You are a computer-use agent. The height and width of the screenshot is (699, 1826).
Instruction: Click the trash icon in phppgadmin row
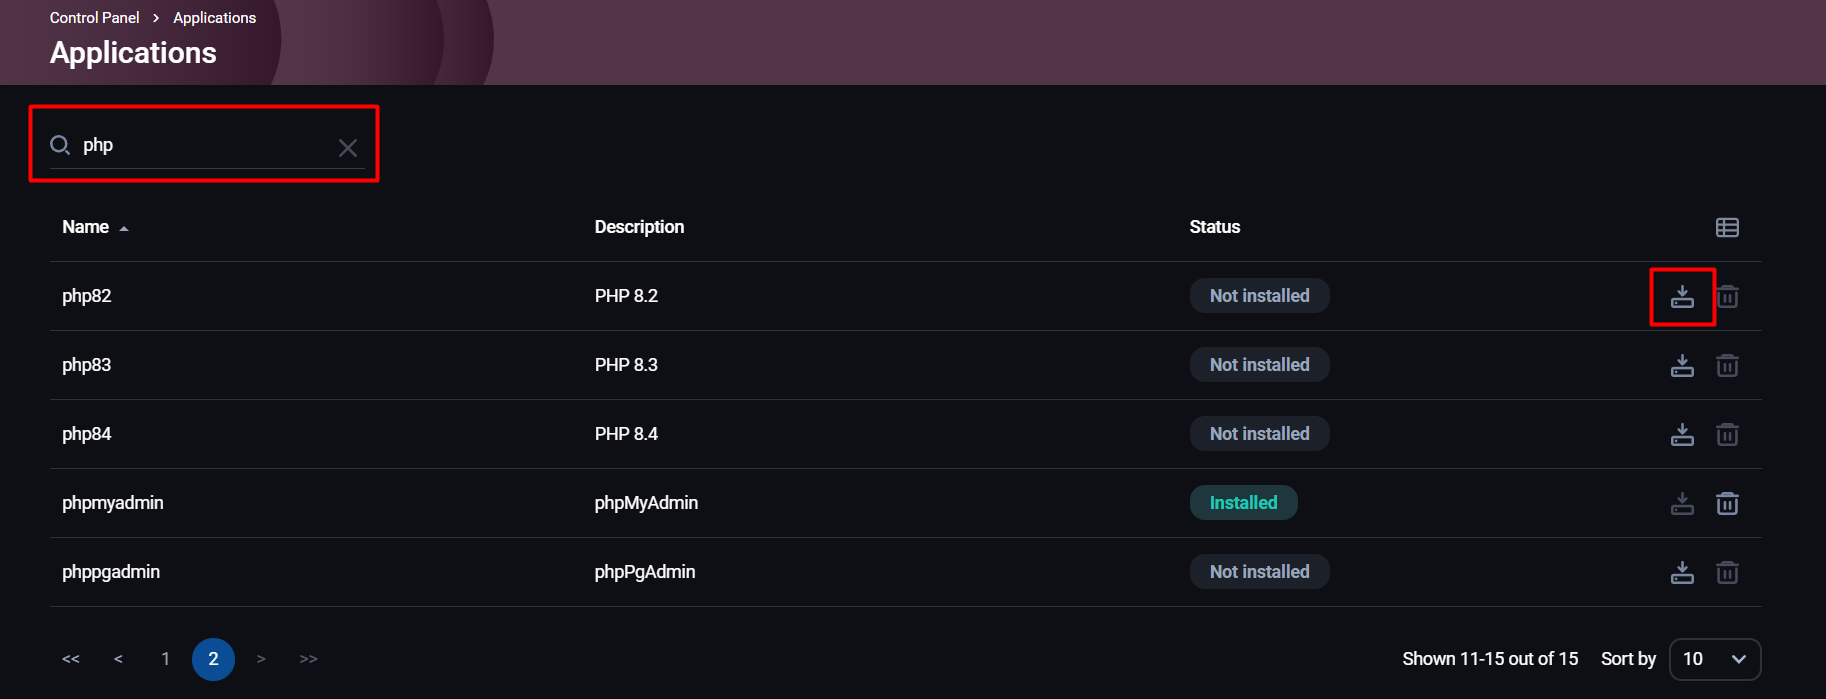1727,572
